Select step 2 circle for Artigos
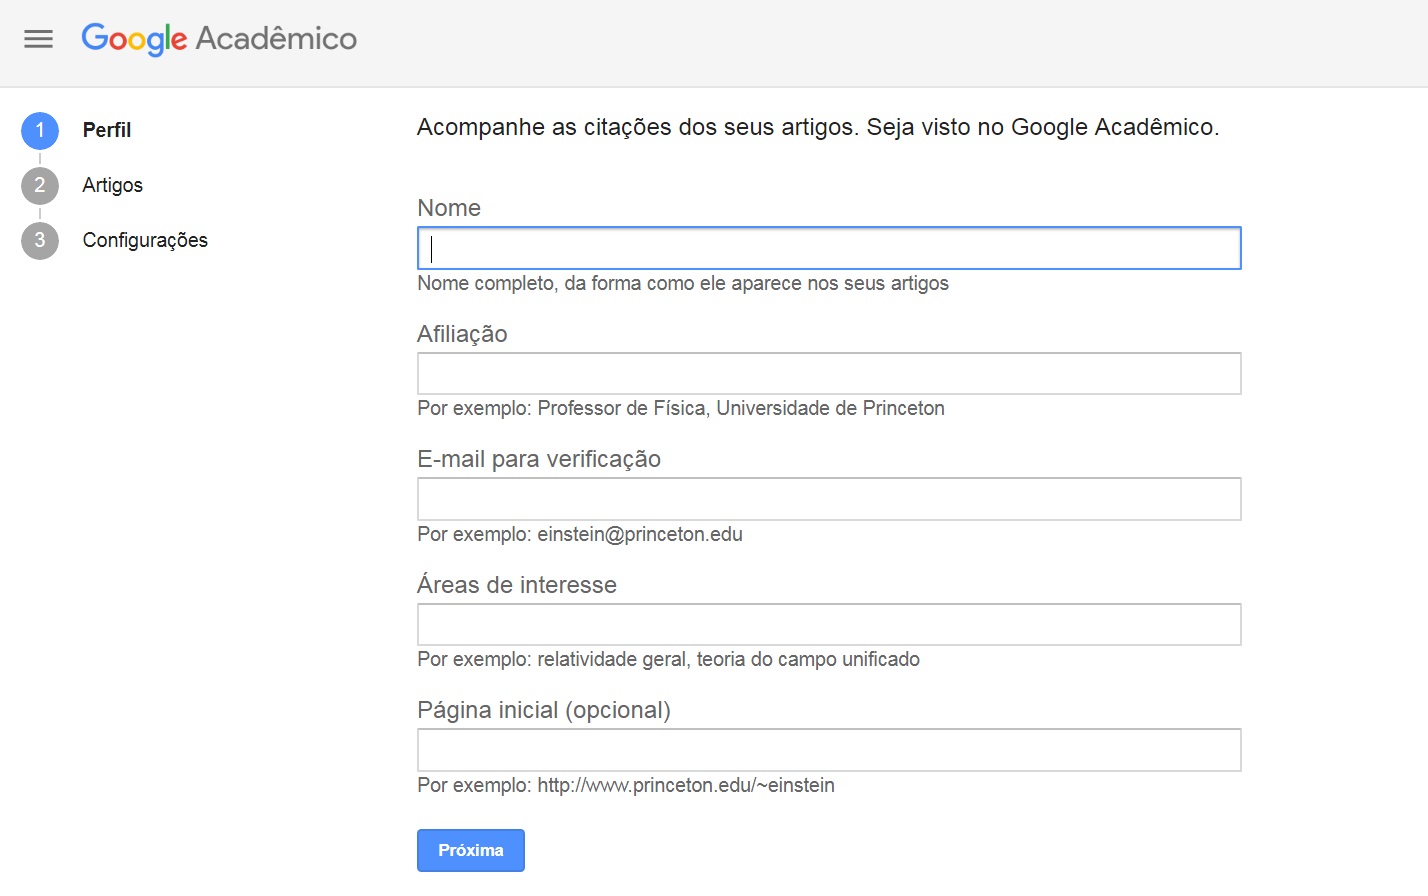1428x896 pixels. (40, 186)
